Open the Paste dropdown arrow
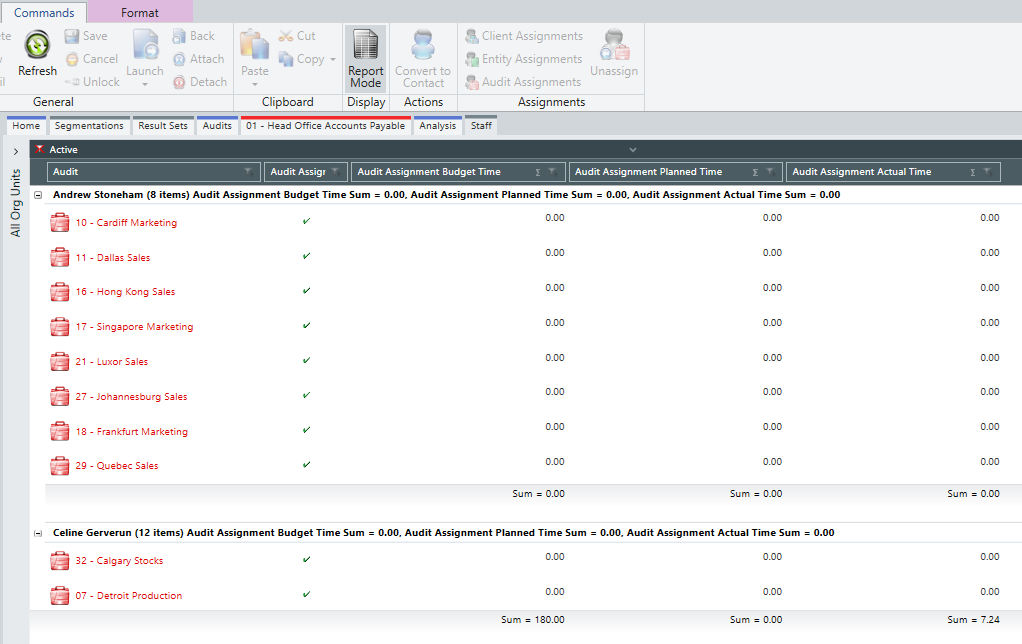1022x644 pixels. [254, 84]
